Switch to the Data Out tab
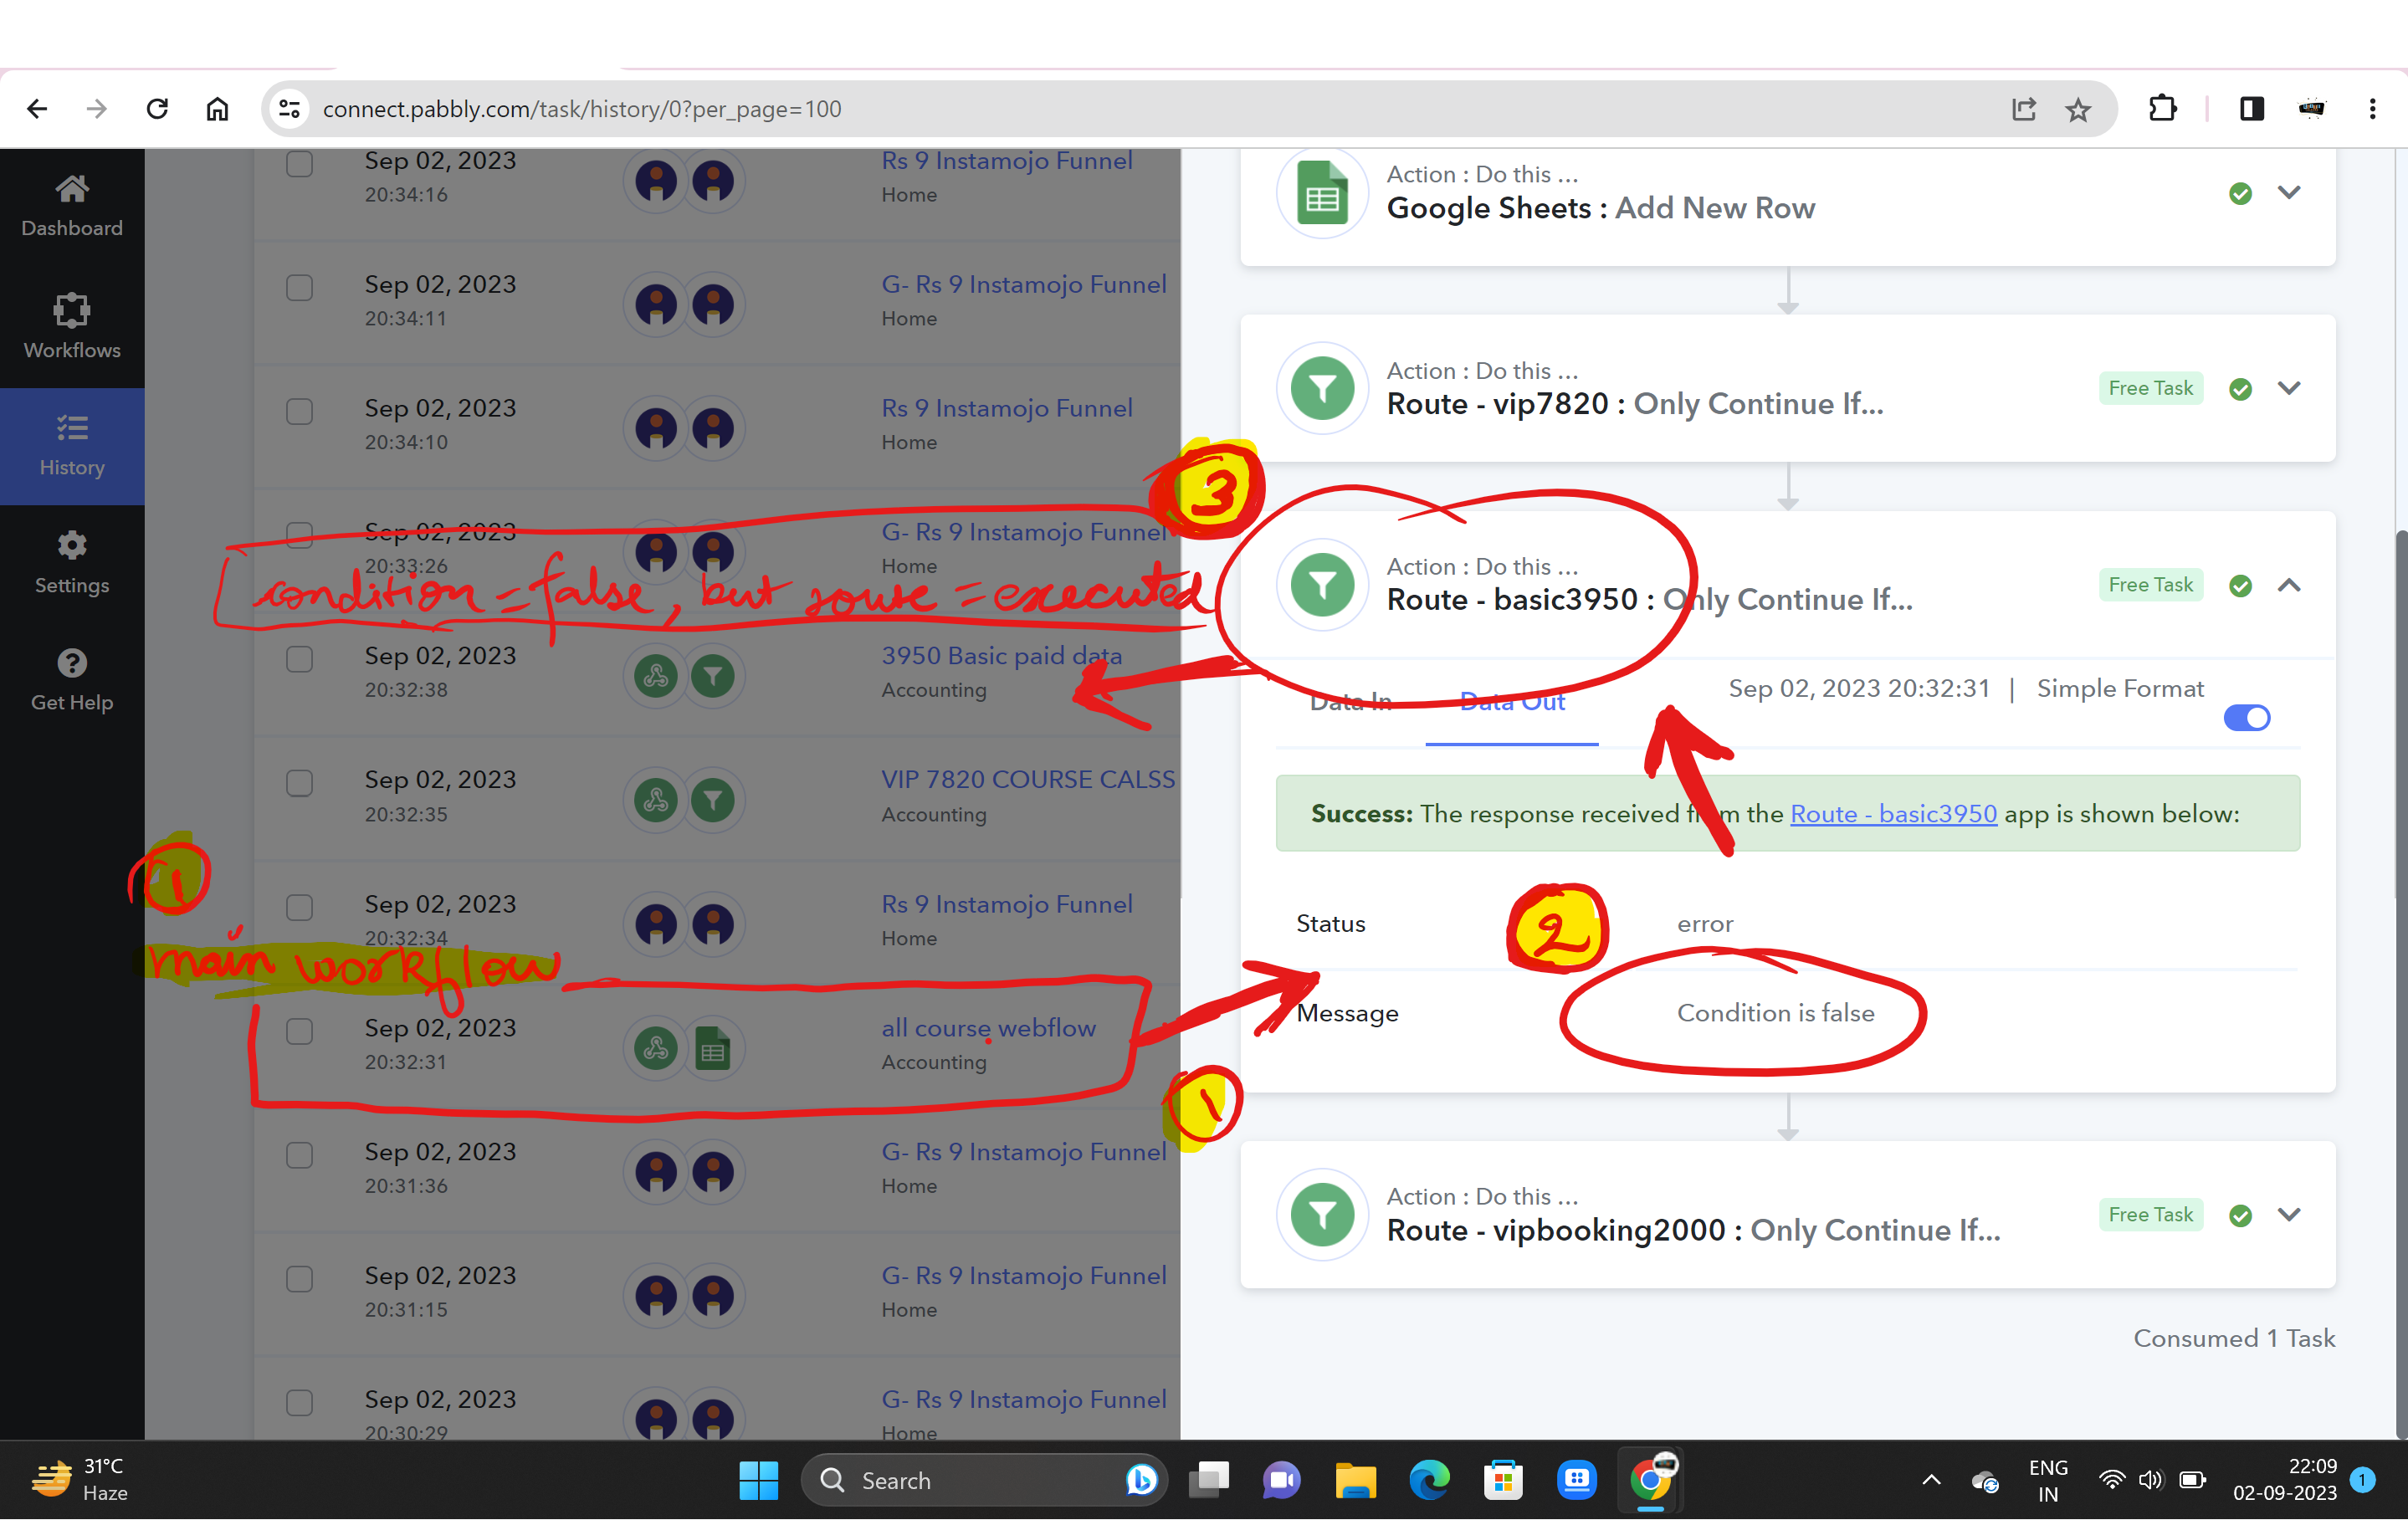The image size is (2408, 1520). (1512, 702)
